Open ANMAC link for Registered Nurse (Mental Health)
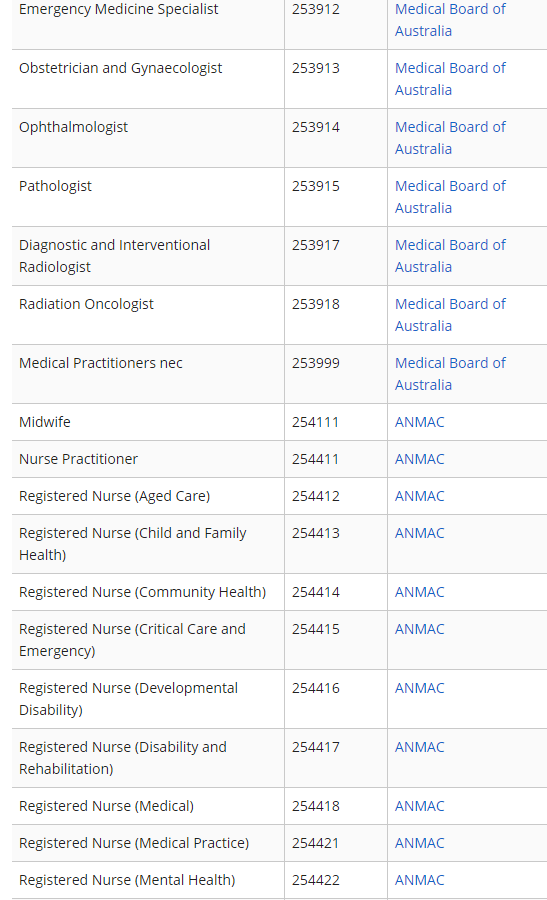 pyautogui.click(x=420, y=880)
